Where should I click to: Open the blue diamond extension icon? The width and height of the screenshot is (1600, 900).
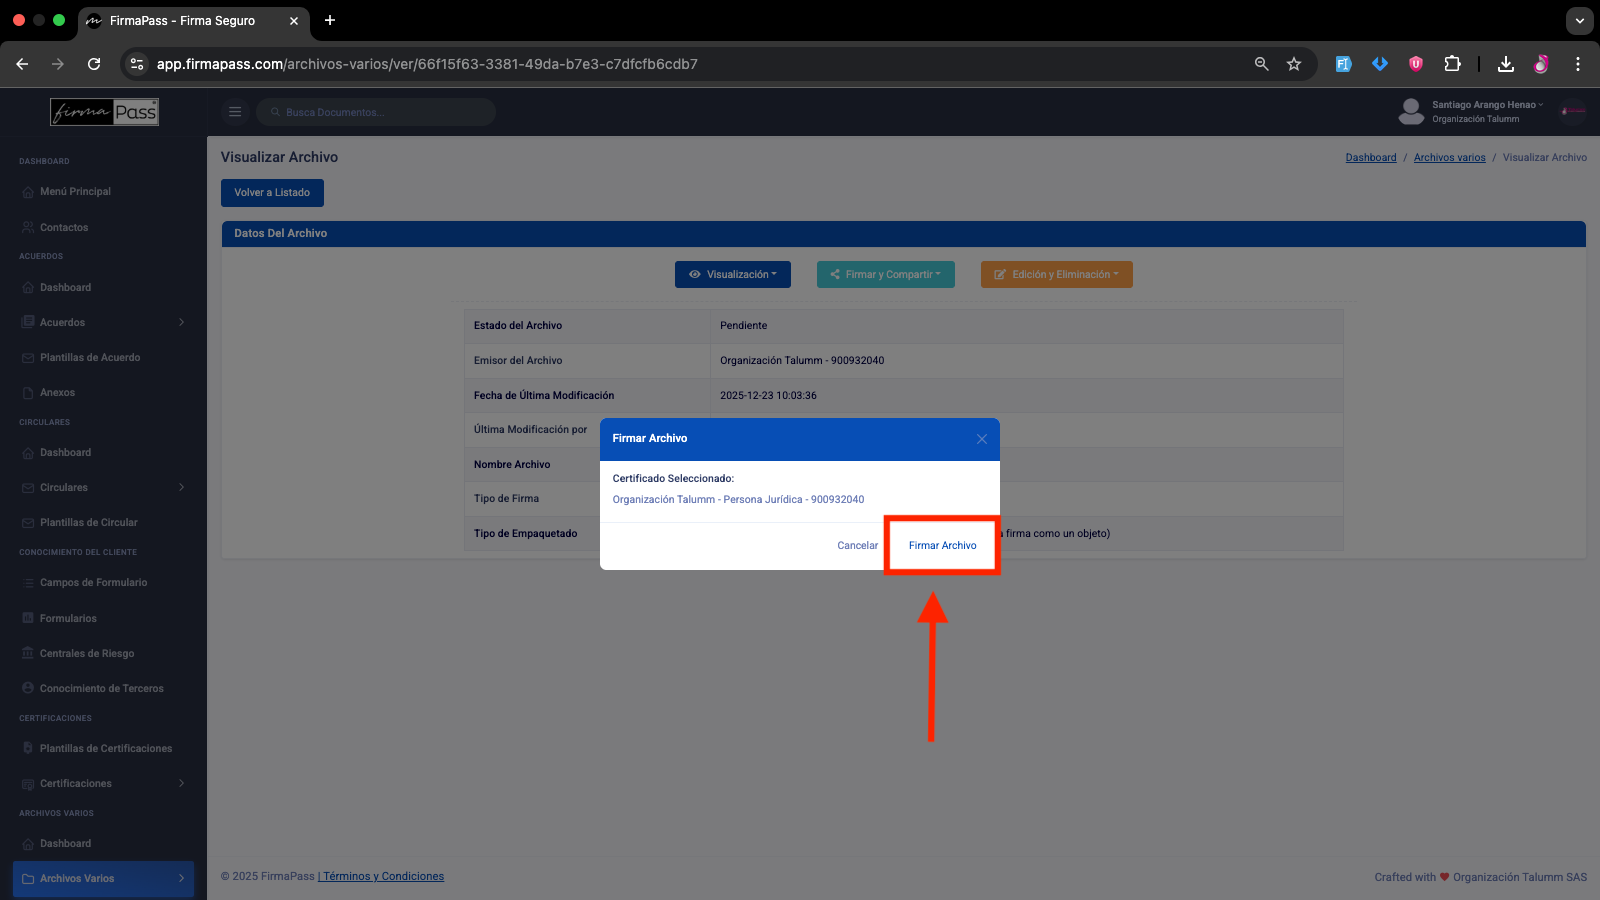click(1380, 64)
